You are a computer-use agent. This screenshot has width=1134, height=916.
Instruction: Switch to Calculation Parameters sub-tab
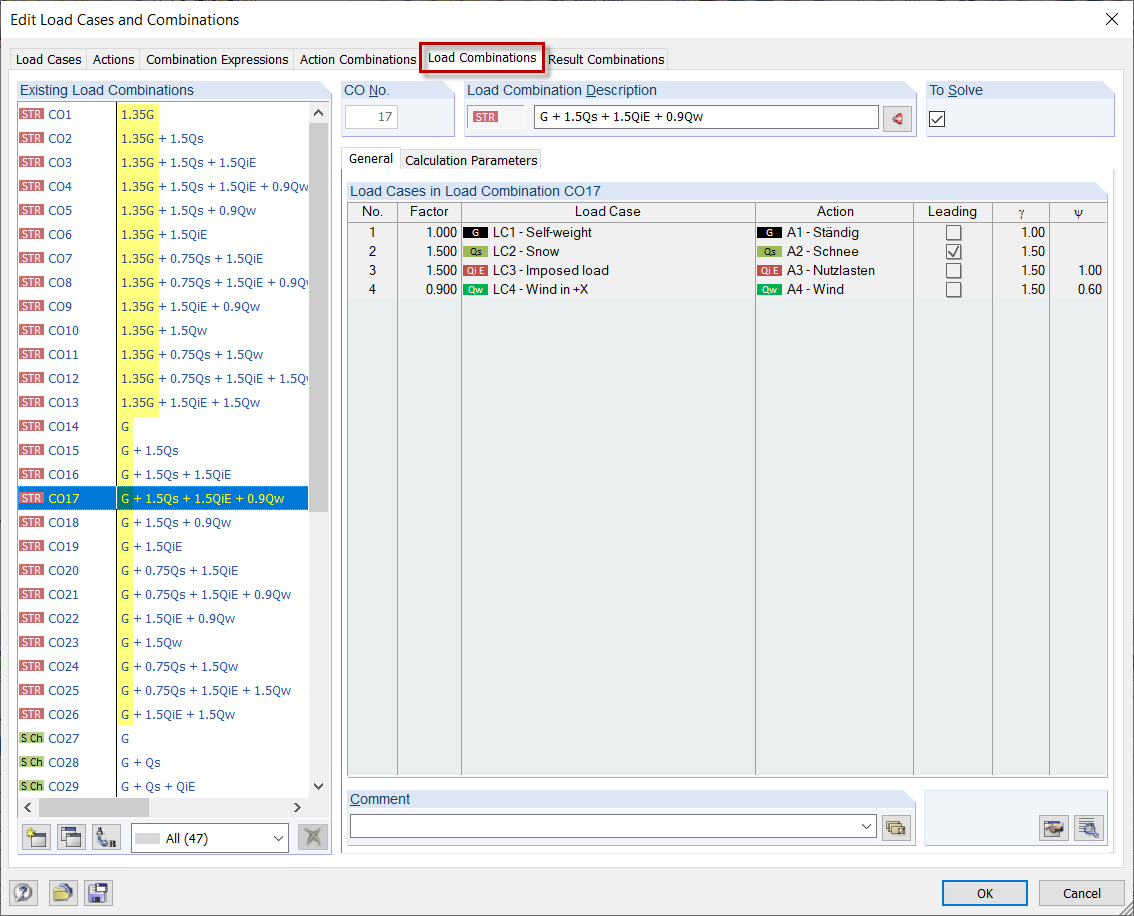(x=471, y=160)
